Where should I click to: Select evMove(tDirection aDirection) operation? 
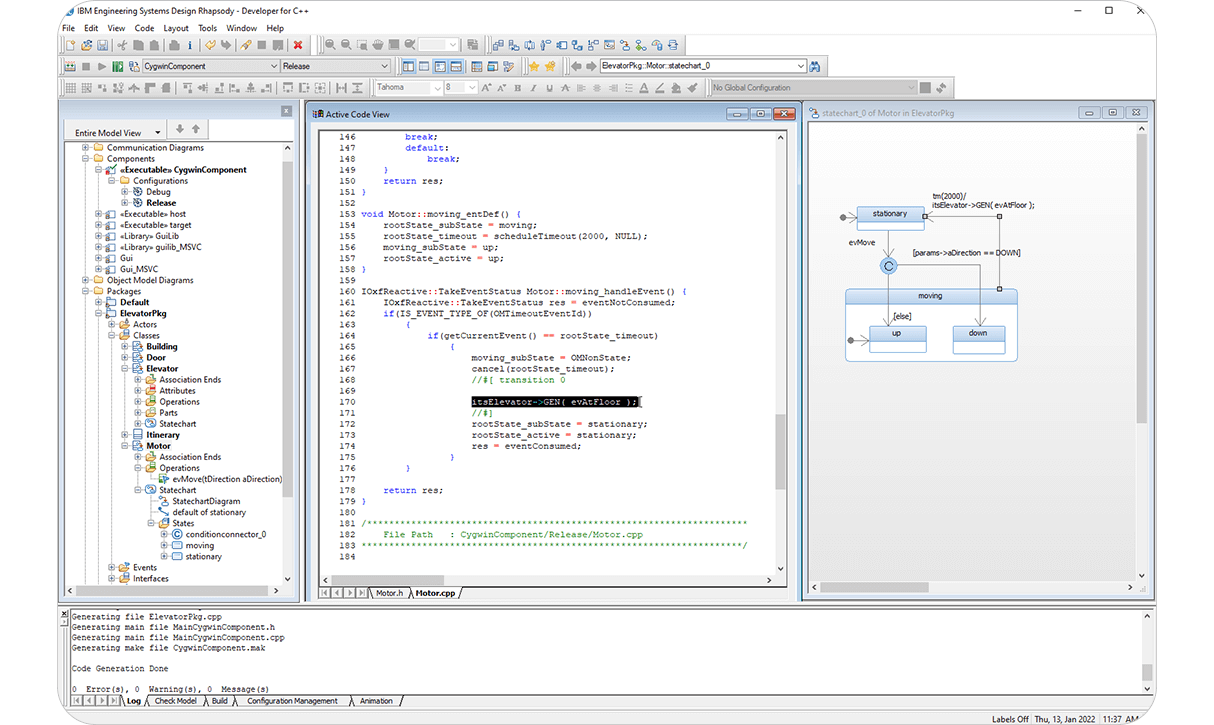coord(227,479)
